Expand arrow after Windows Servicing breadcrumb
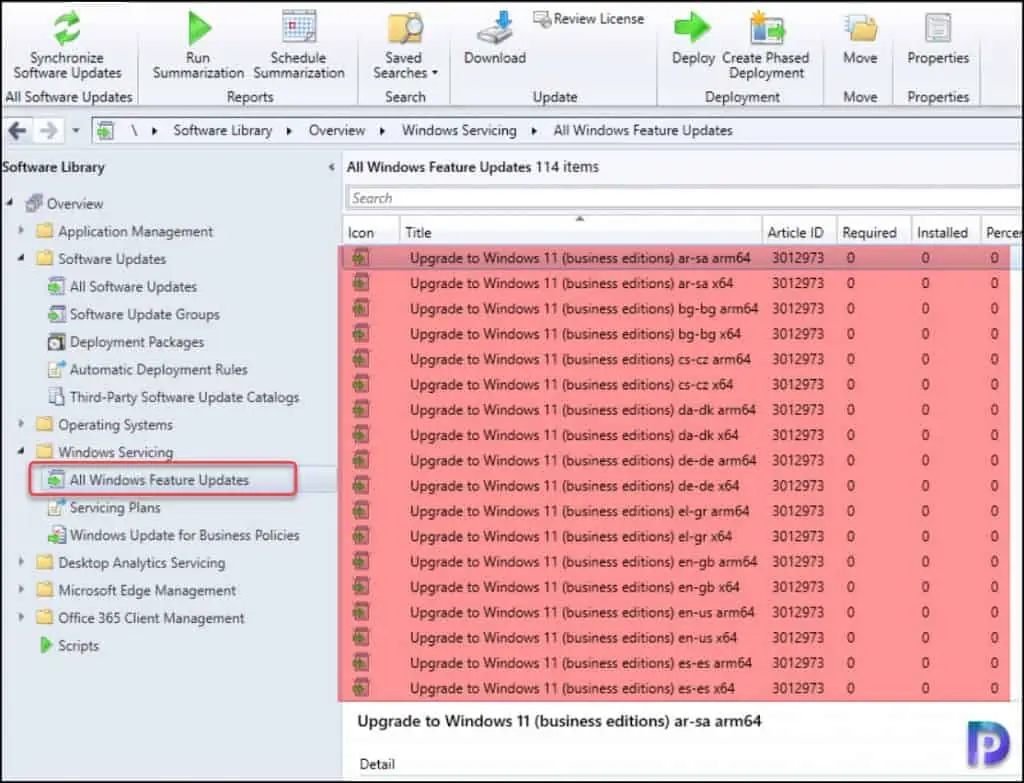 pos(534,131)
